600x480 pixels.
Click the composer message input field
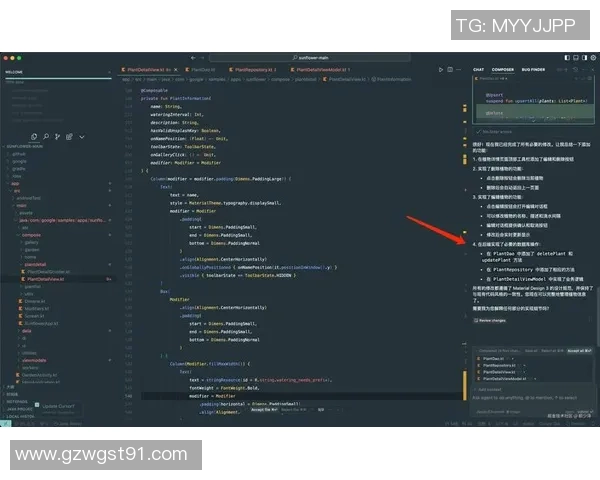[530, 397]
